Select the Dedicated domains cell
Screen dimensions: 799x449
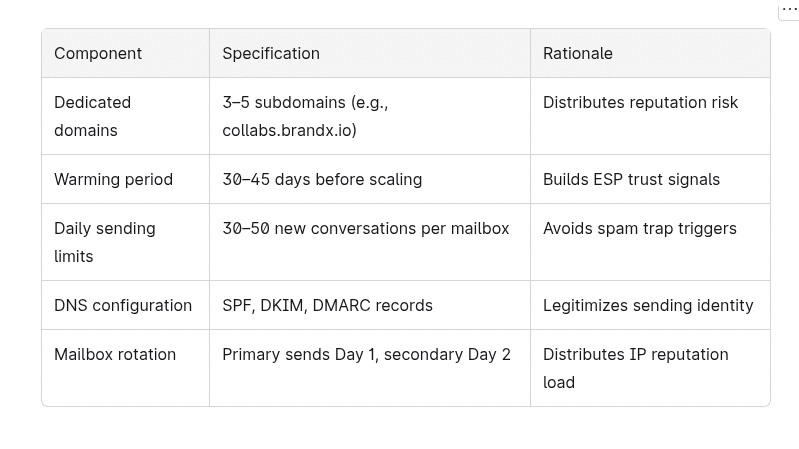pyautogui.click(x=93, y=116)
